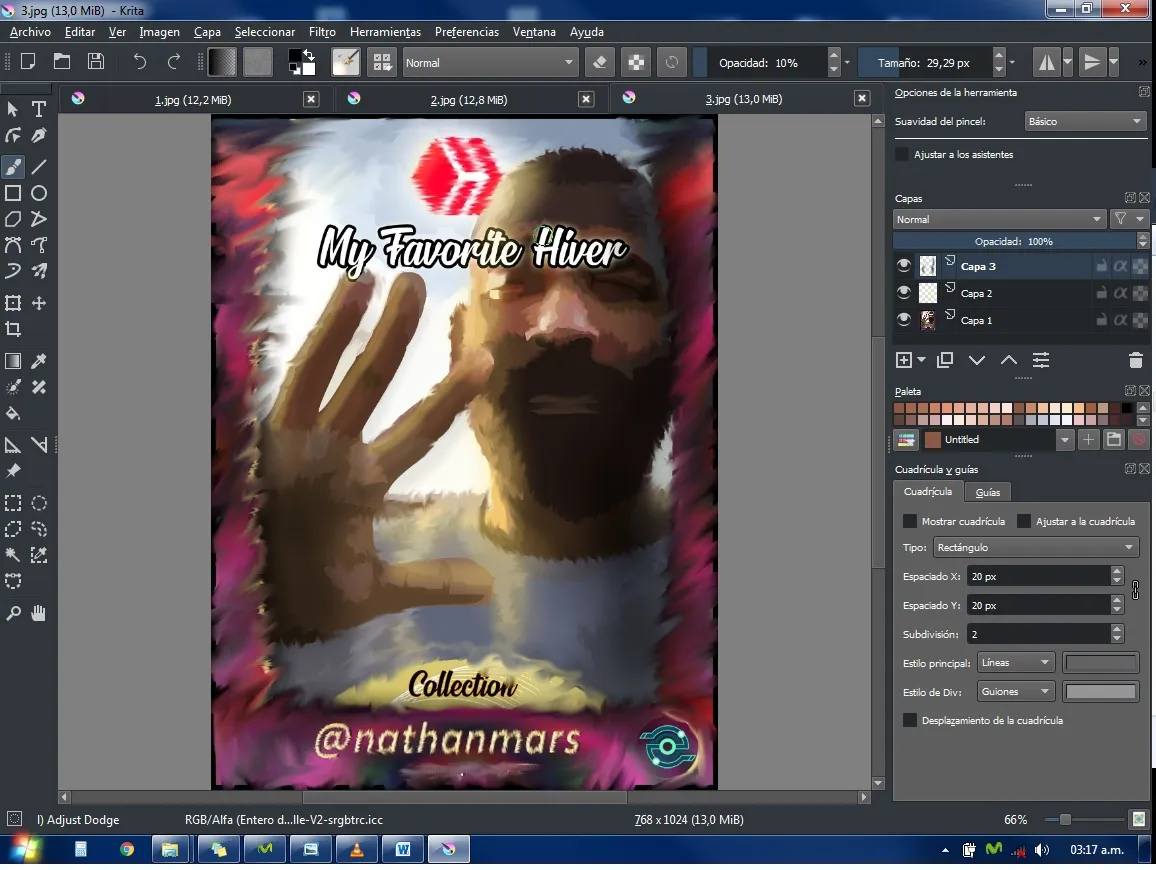Viewport: 1156px width, 870px height.
Task: Enable Desplazamiento de la cuadrícula checkbox
Action: tap(910, 720)
